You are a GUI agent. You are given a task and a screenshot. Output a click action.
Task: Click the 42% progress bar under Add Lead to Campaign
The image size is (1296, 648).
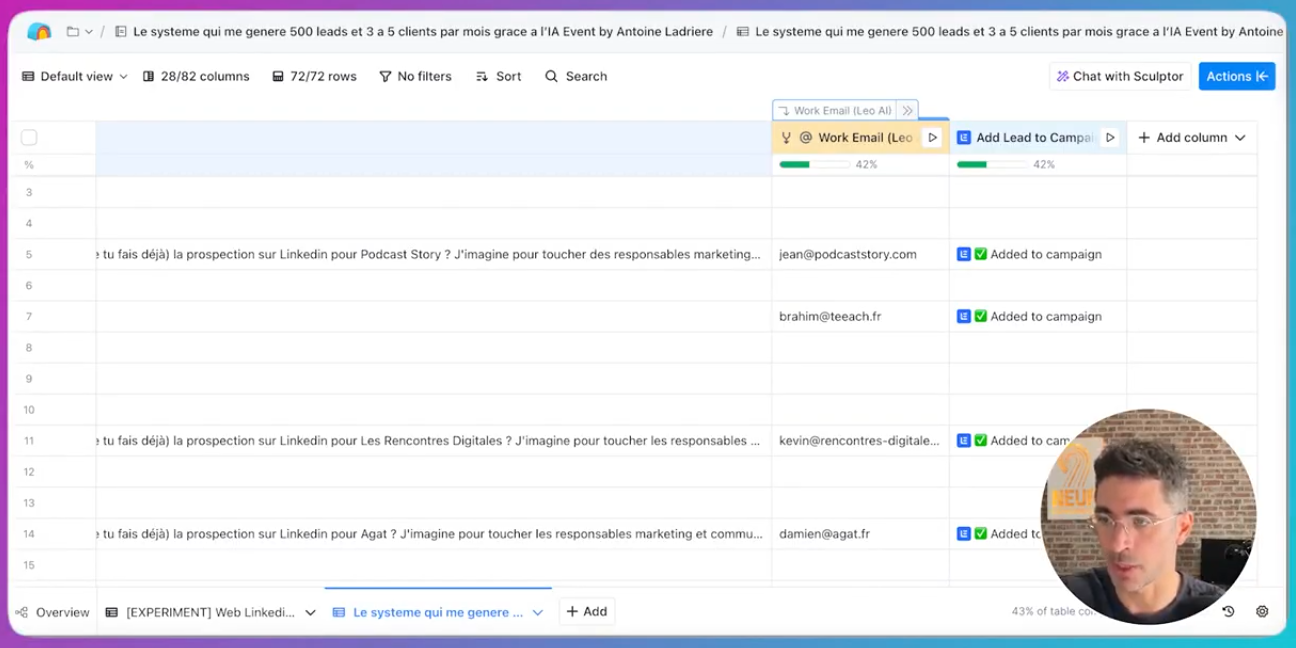(992, 164)
